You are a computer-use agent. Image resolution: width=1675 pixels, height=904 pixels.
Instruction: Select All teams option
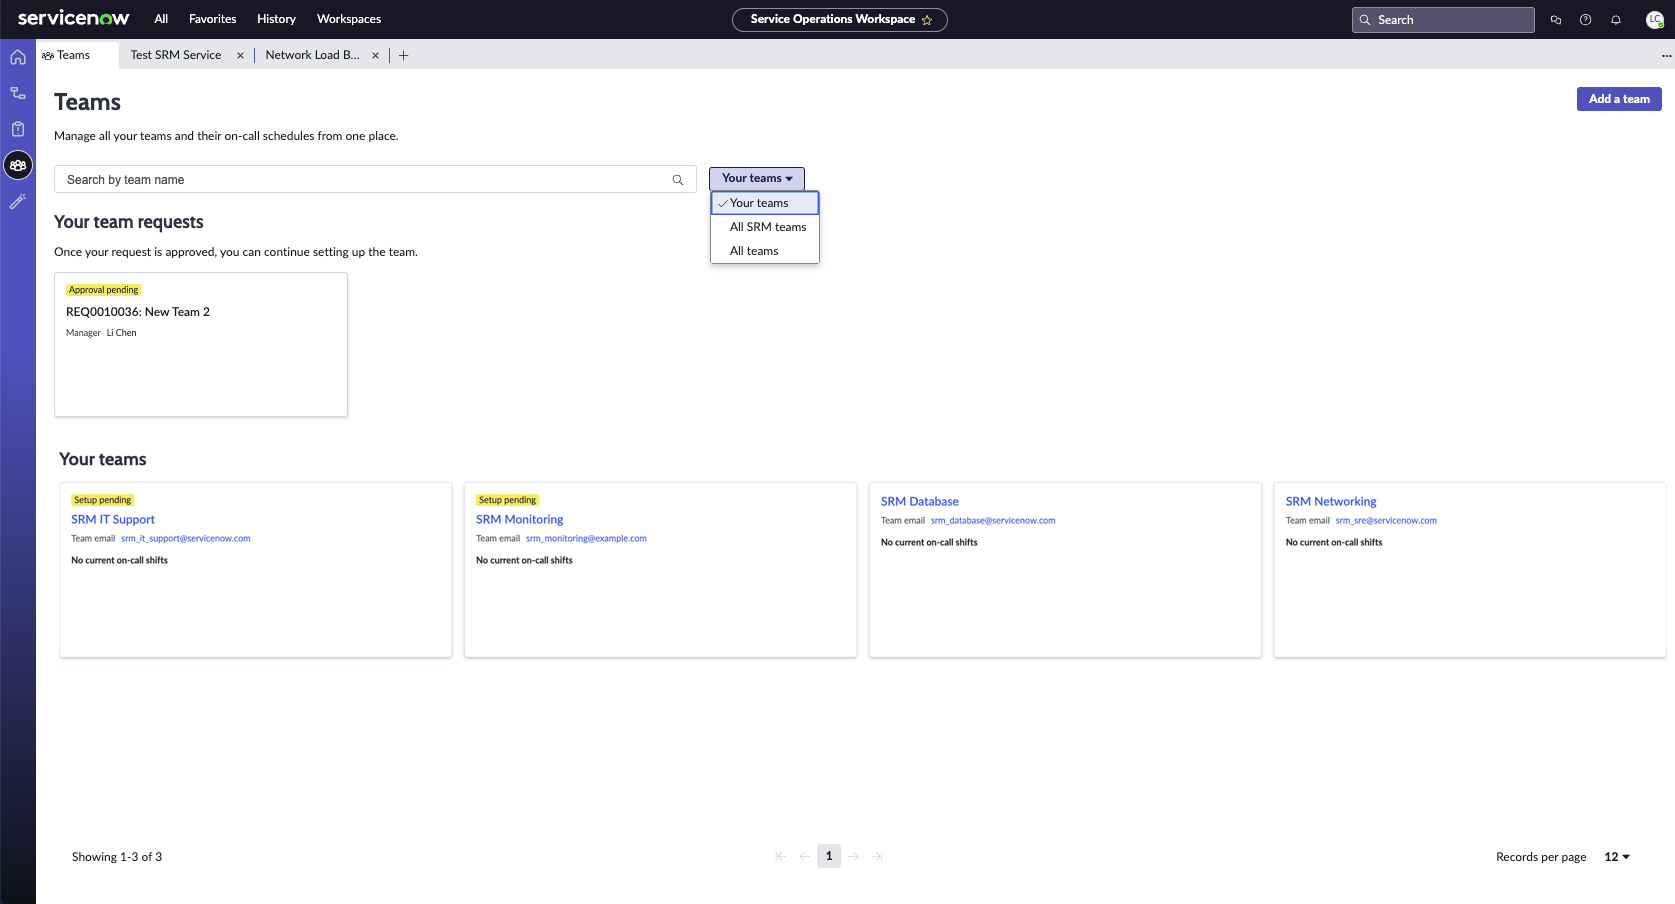765,251
